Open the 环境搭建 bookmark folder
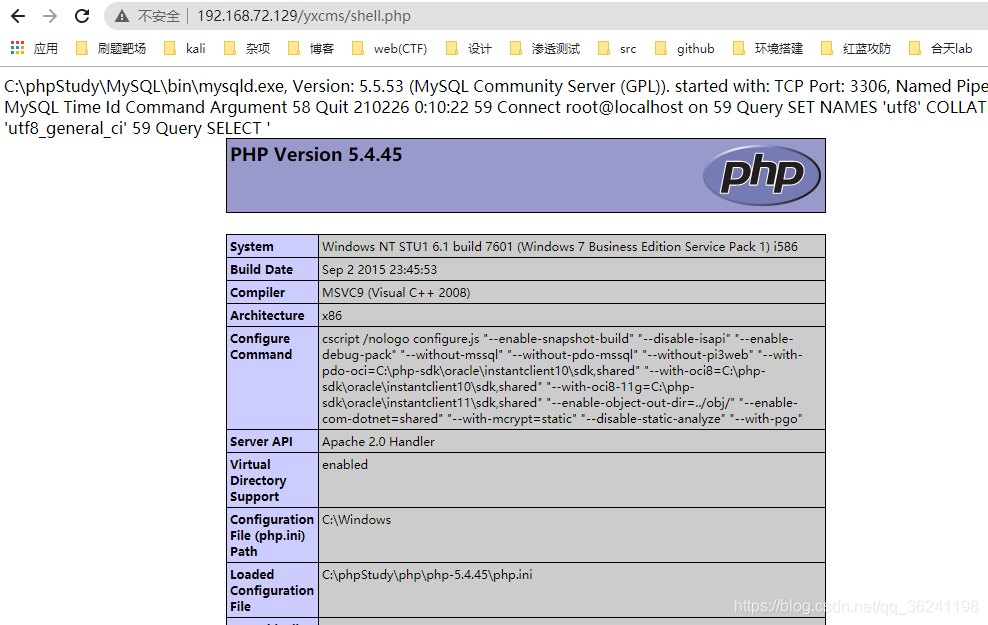This screenshot has height=625, width=988. pos(768,49)
